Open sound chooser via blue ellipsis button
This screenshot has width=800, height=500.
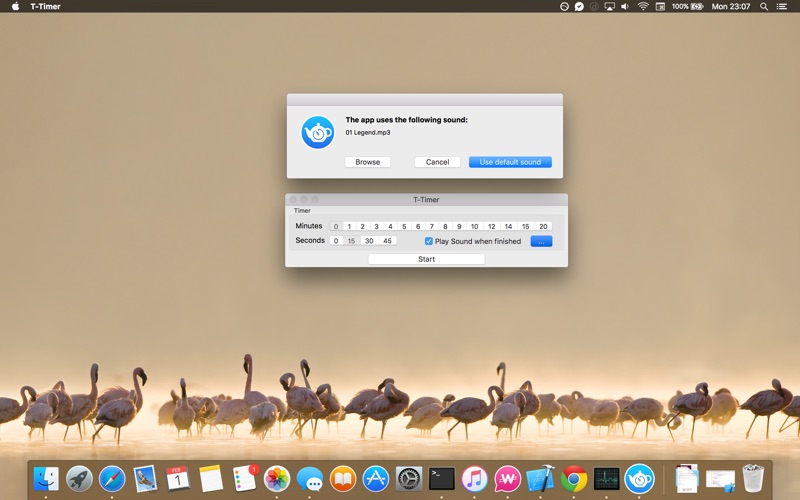click(x=541, y=241)
